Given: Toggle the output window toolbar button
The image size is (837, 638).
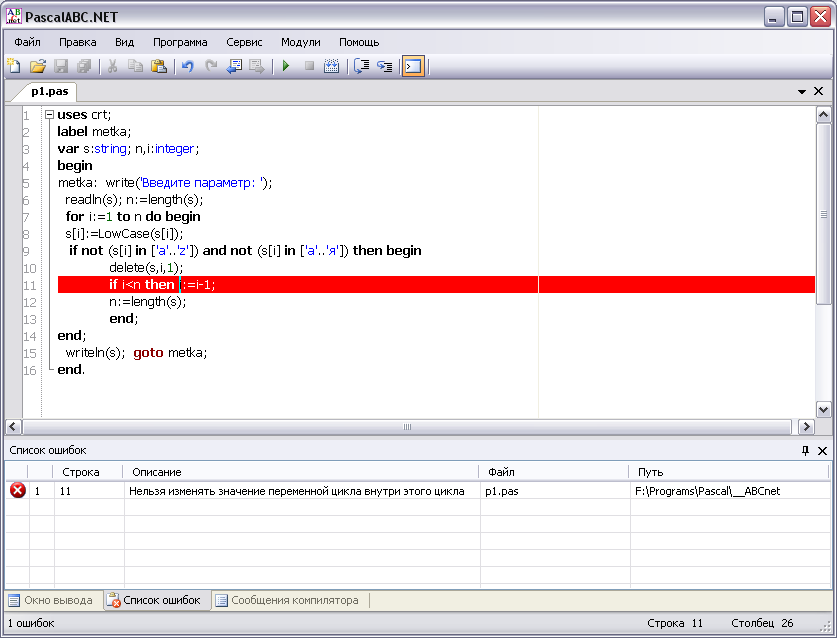Looking at the screenshot, I should (x=412, y=66).
